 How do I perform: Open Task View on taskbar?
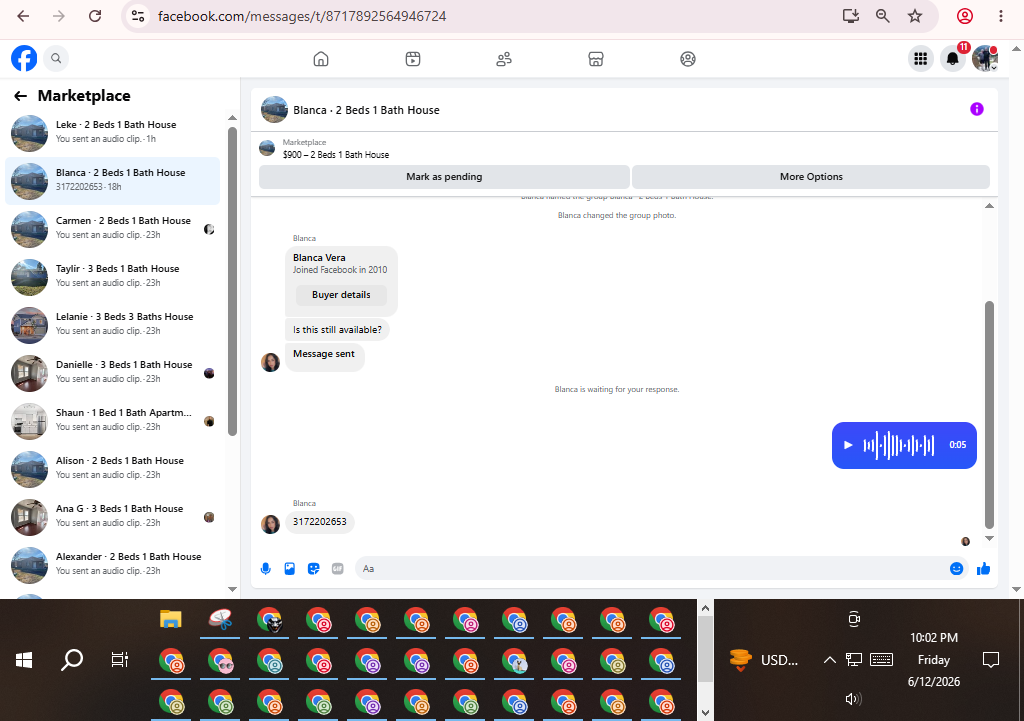pyautogui.click(x=120, y=660)
